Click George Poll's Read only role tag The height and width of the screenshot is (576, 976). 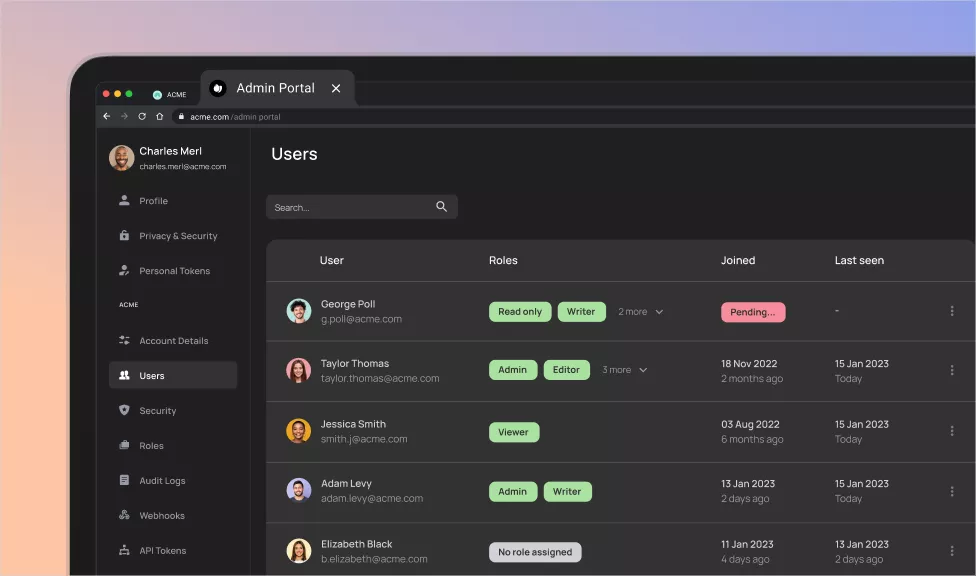[520, 311]
